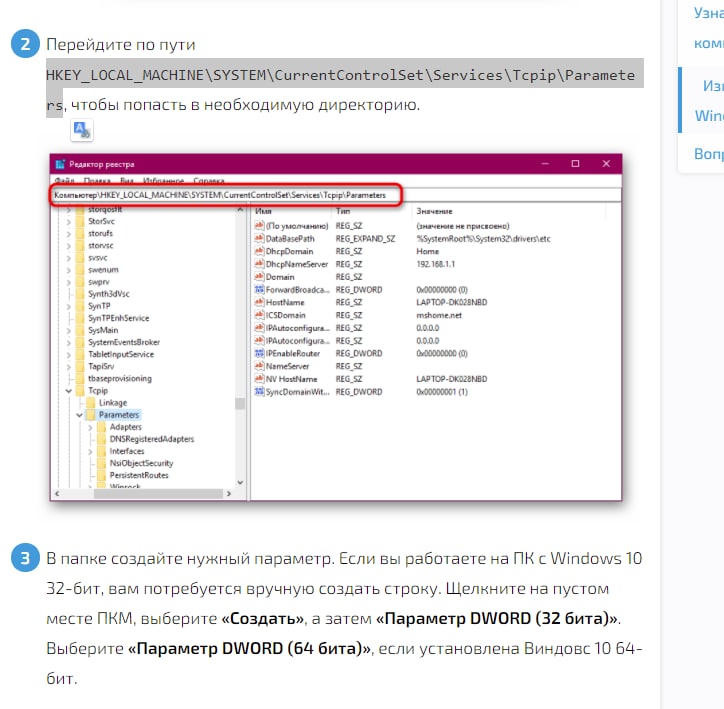This screenshot has height=709, width=724.
Task: Click the folder icon of the StorSvc key
Action: pyautogui.click(x=80, y=221)
